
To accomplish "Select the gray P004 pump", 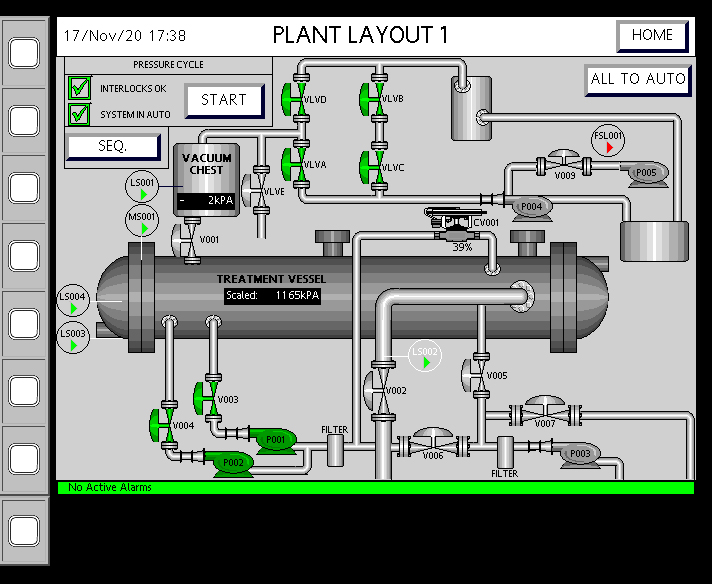I will [530, 206].
